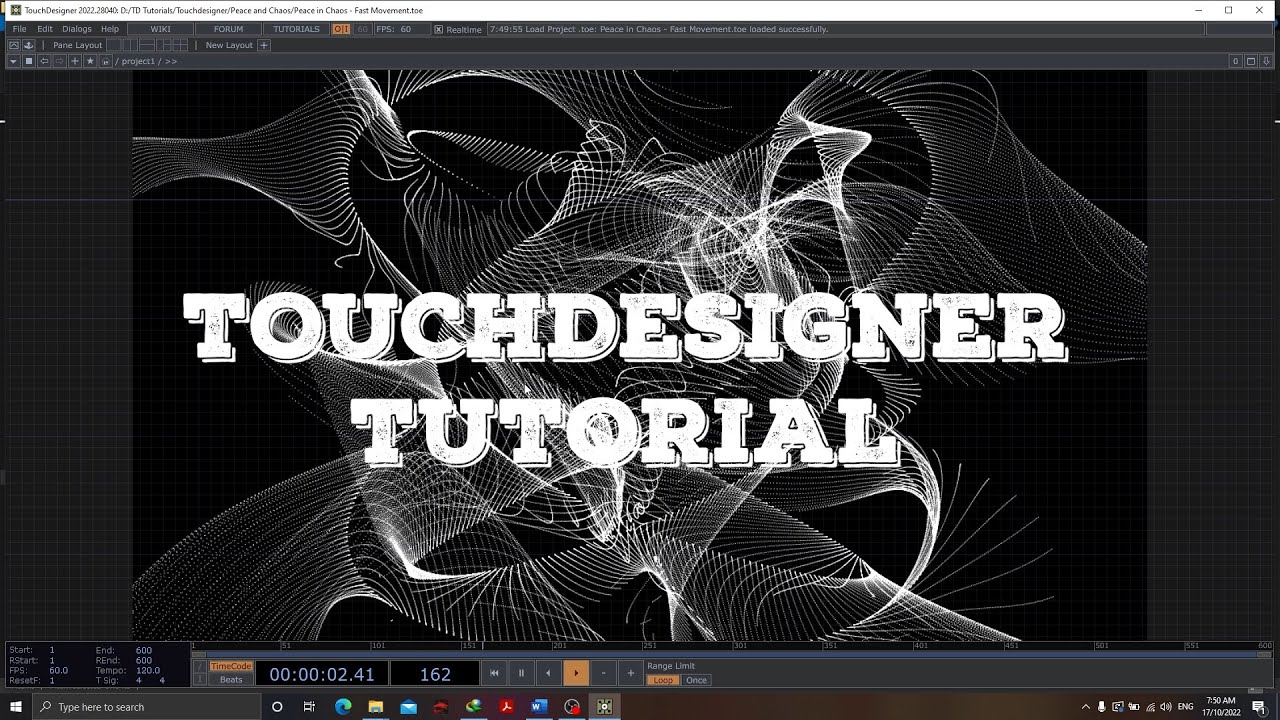Screen dimensions: 1280x720
Task: Open the TUTORIALS link button
Action: [x=297, y=29]
